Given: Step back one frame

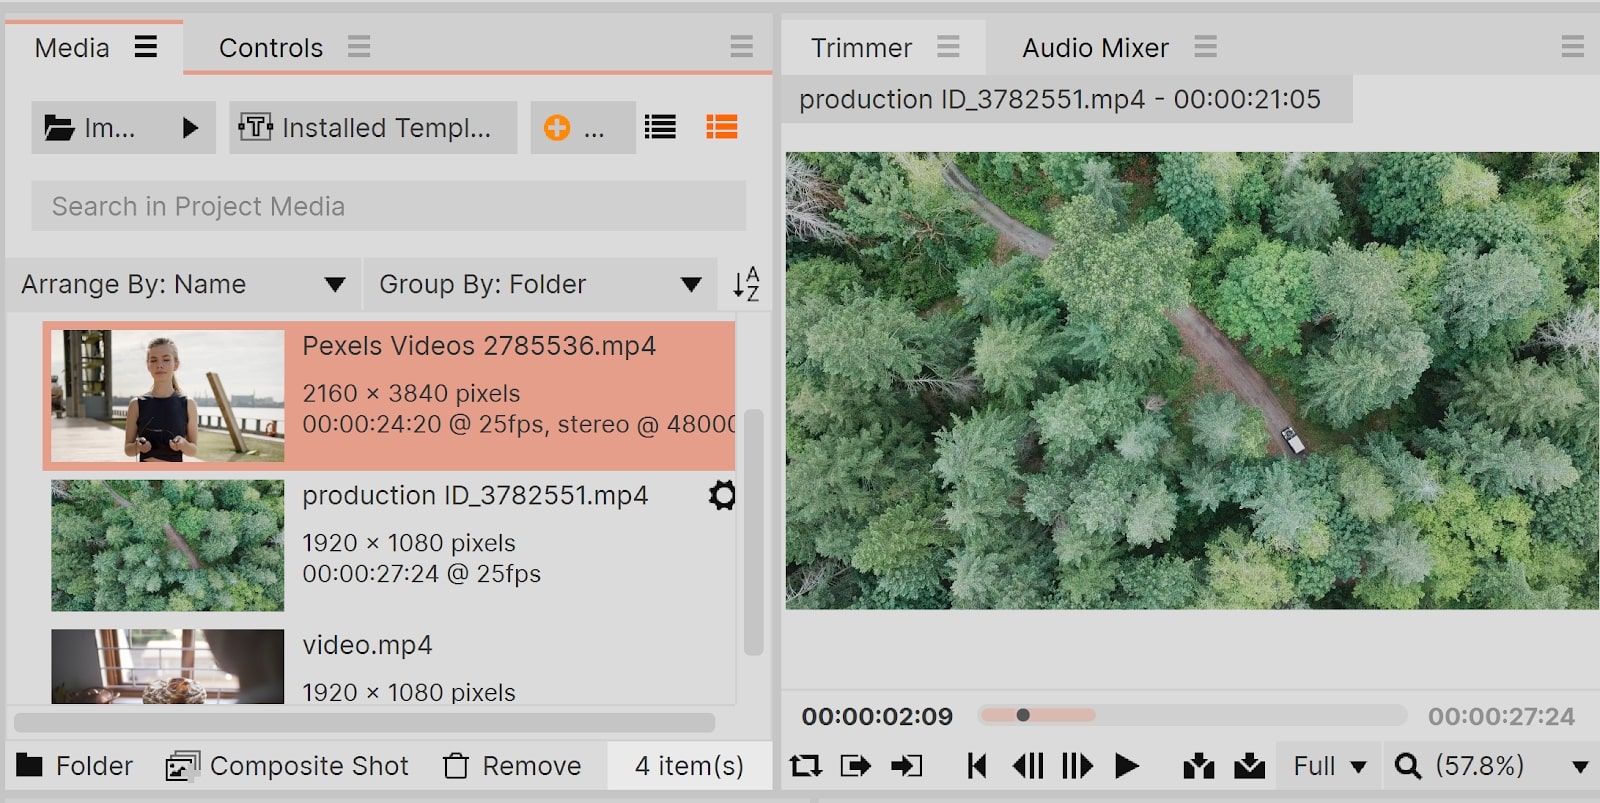Looking at the screenshot, I should click(x=1027, y=766).
